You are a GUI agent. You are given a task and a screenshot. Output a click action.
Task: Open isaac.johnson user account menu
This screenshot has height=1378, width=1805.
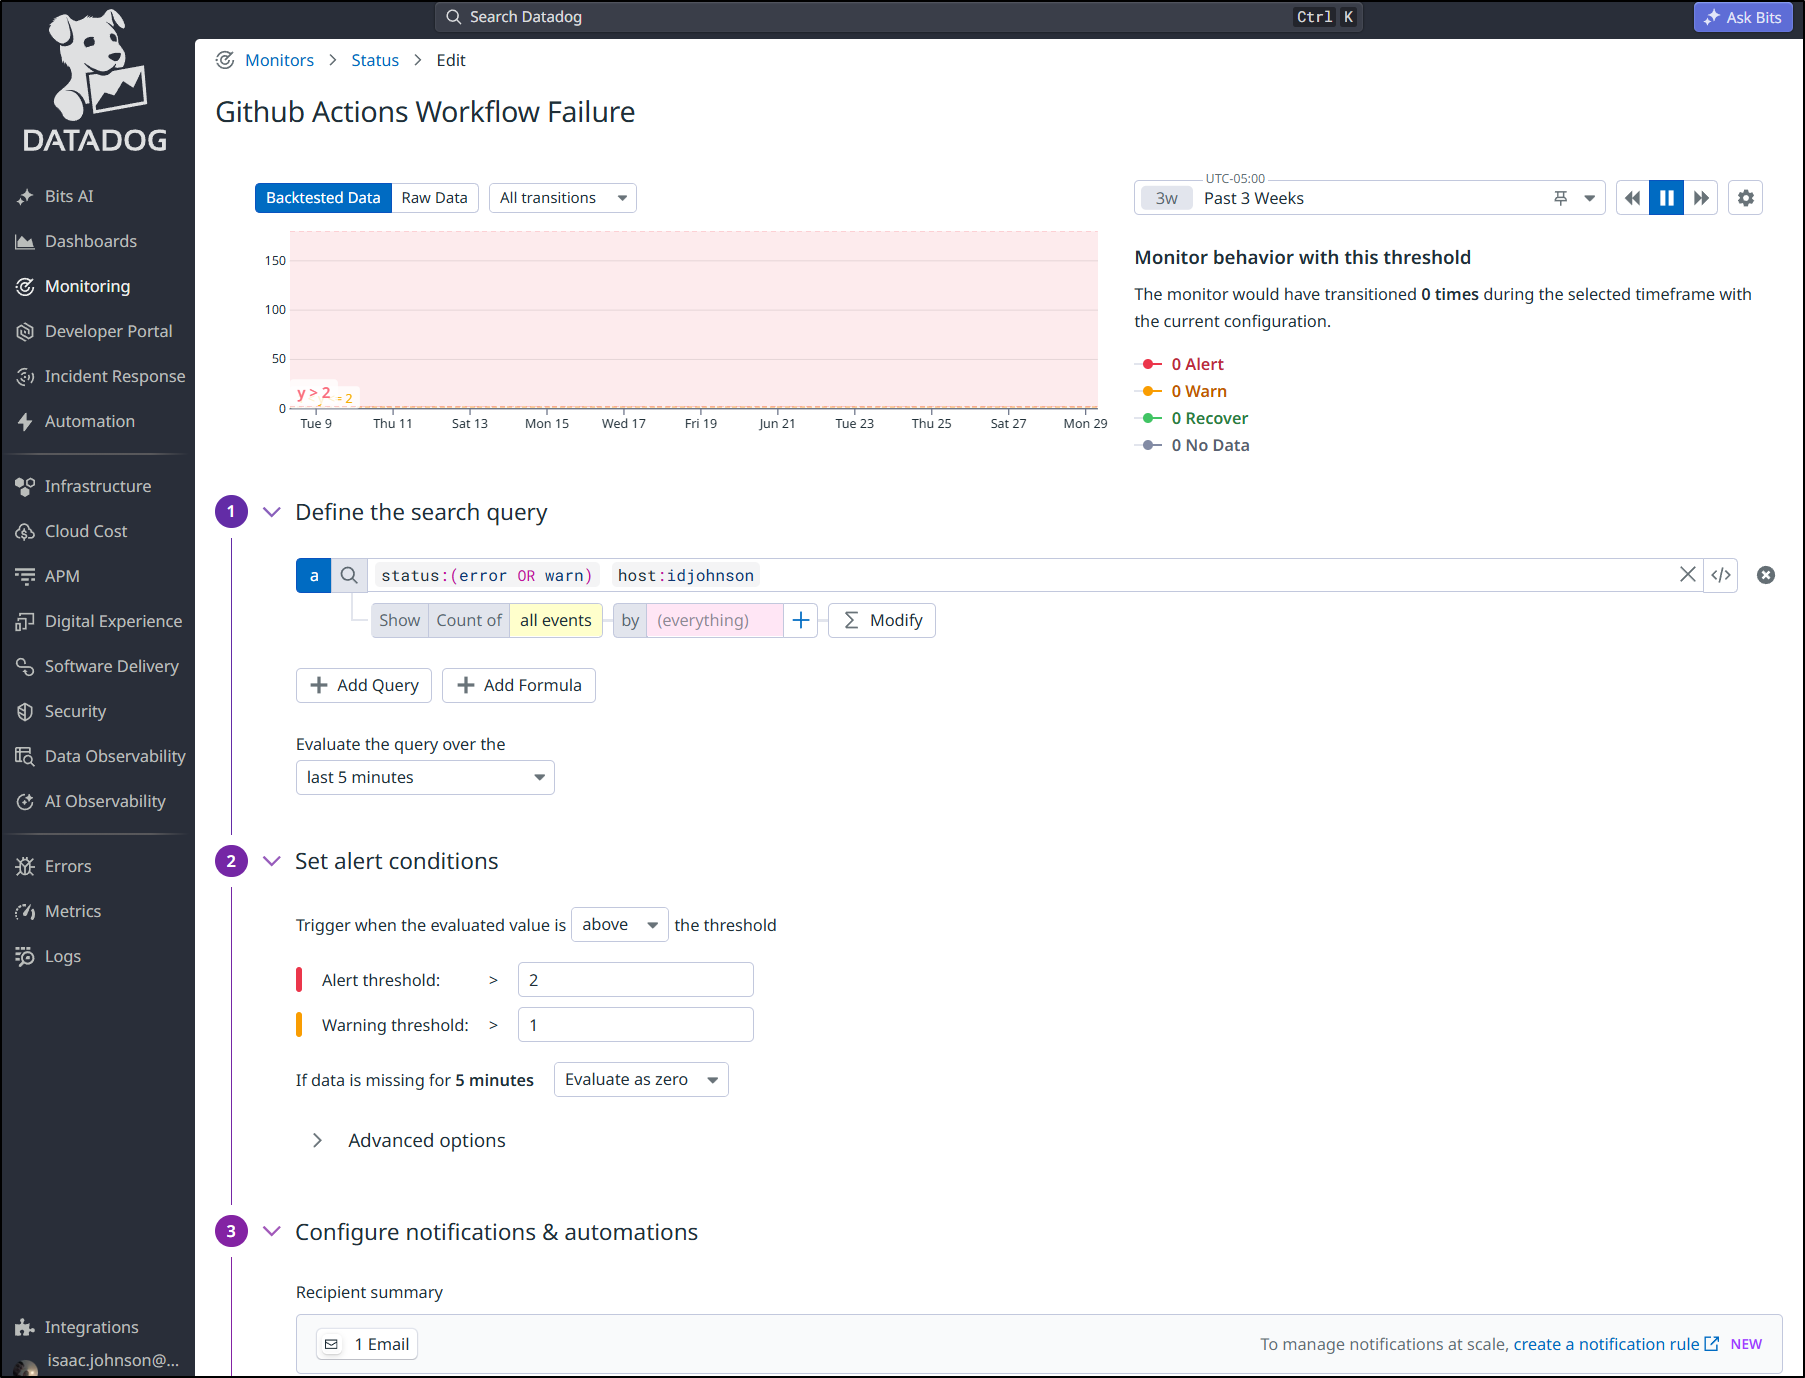coord(98,1361)
